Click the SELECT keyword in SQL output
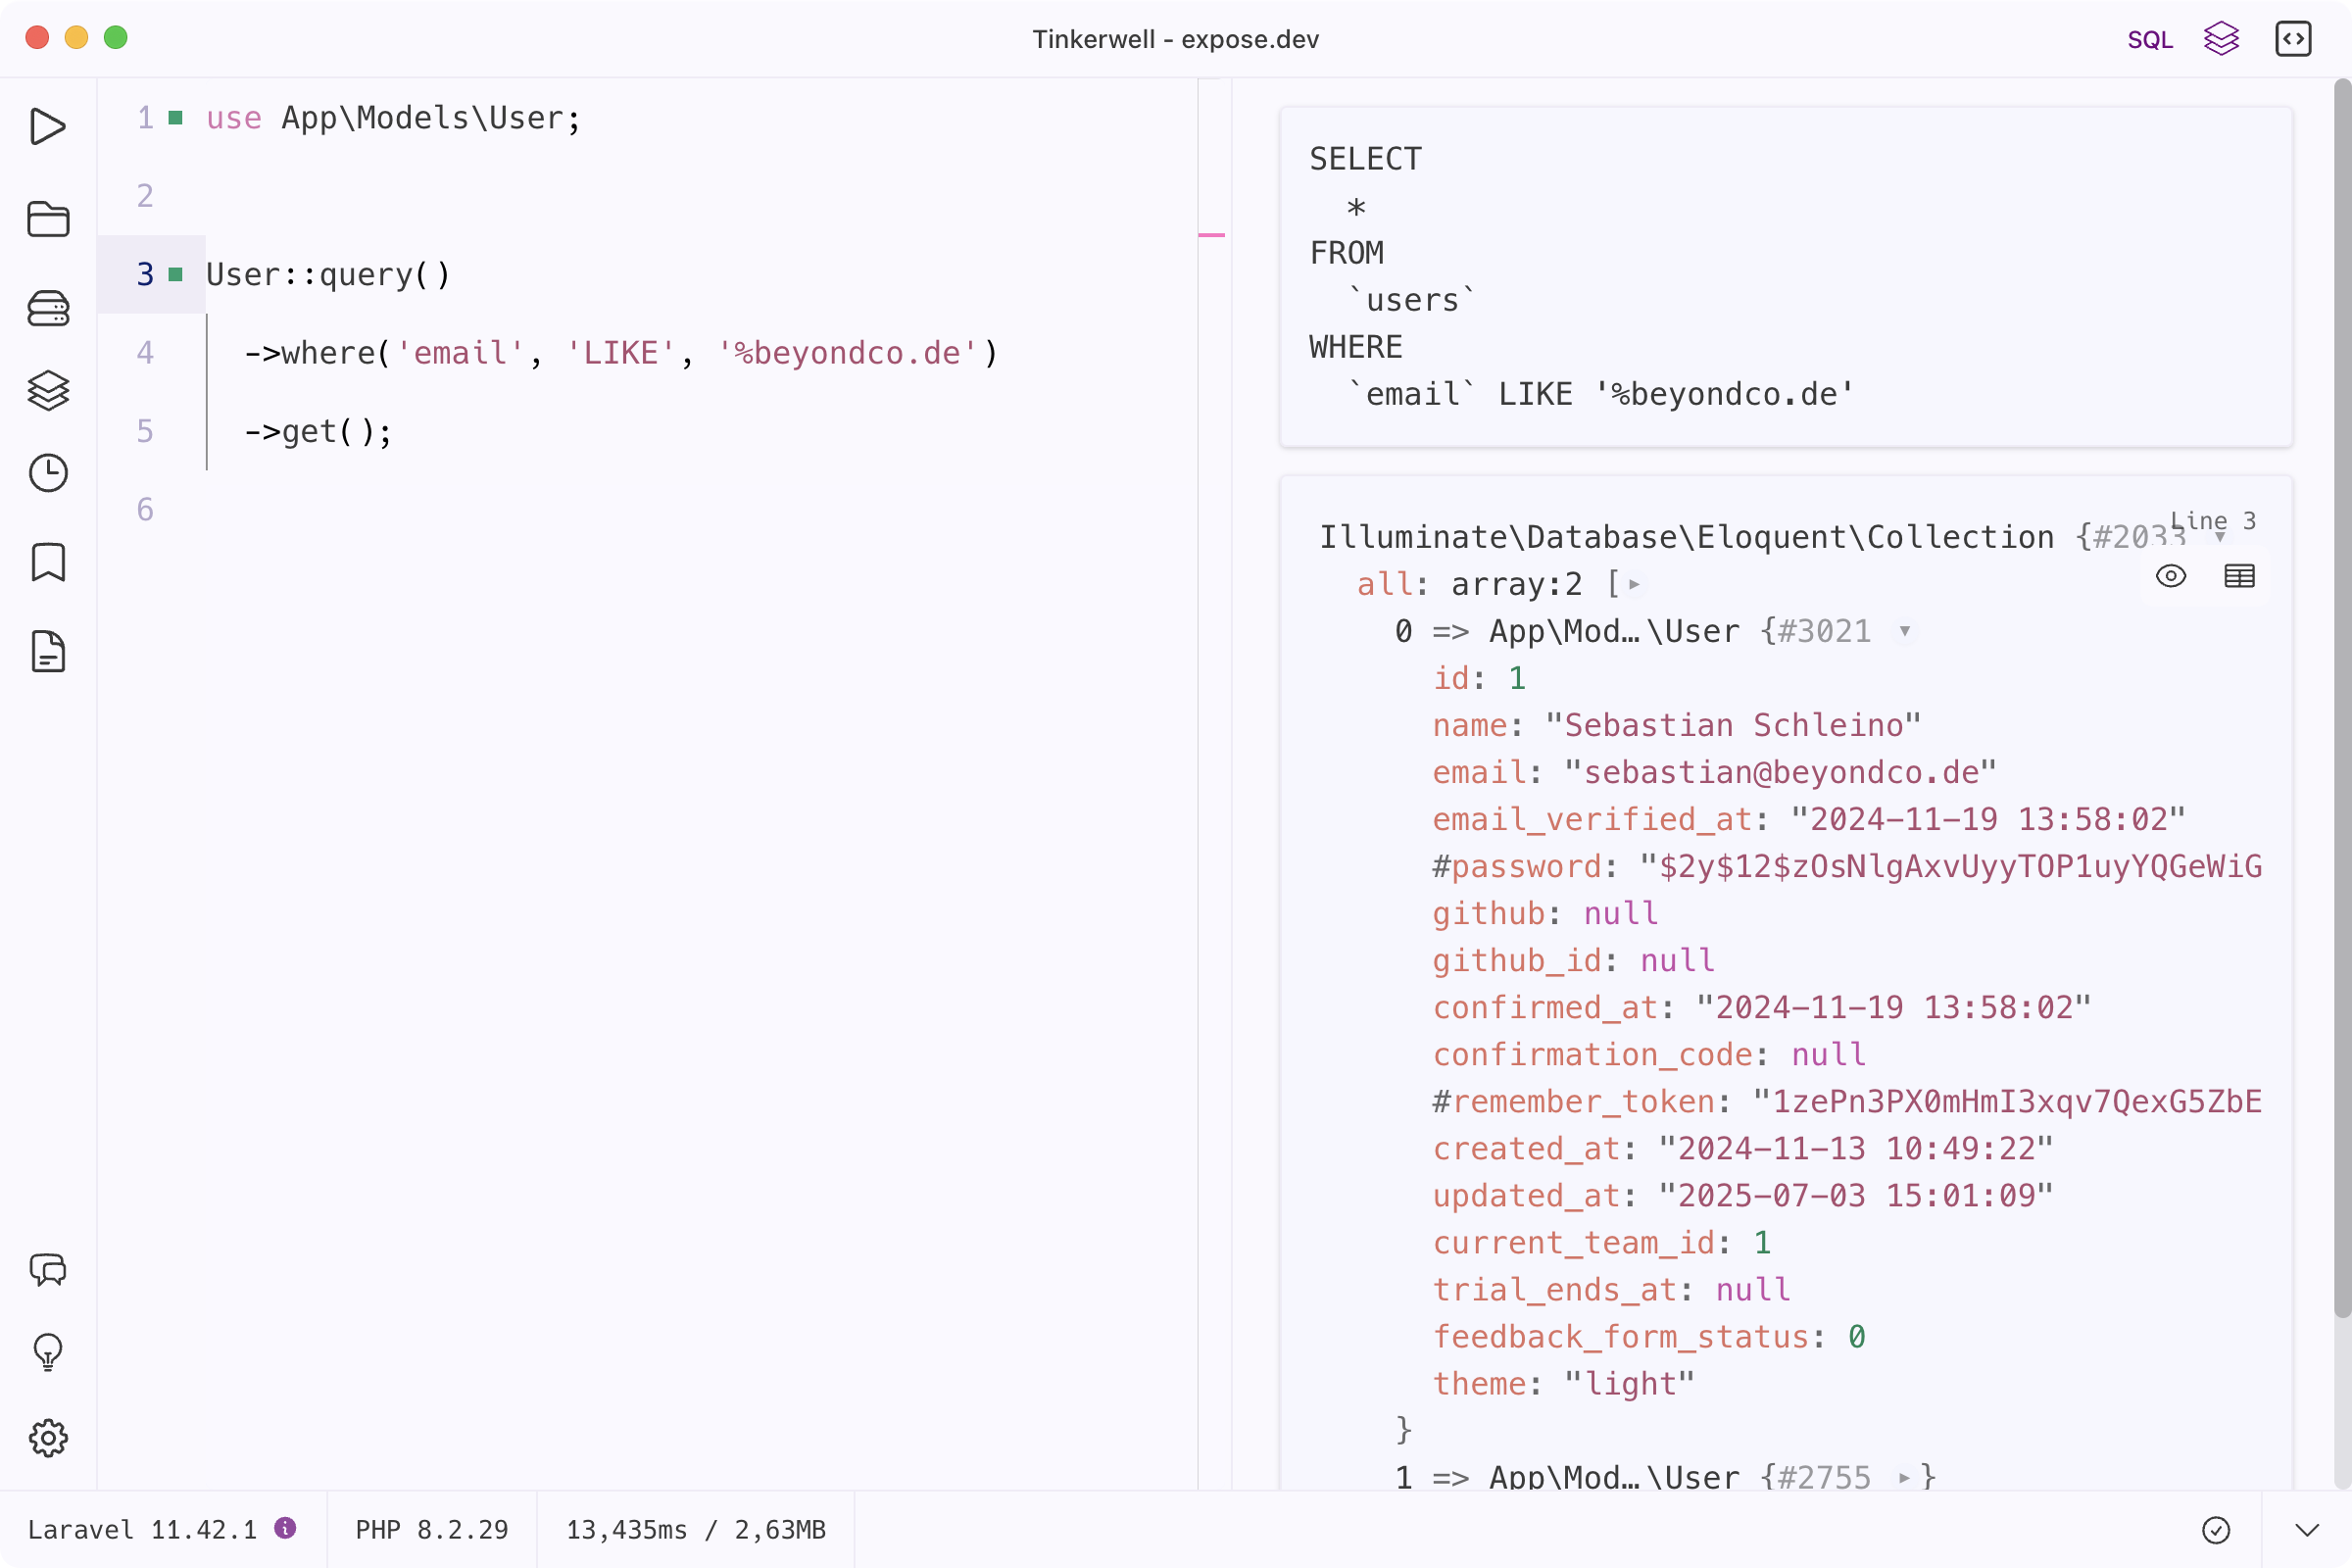2352x1568 pixels. pyautogui.click(x=1365, y=159)
